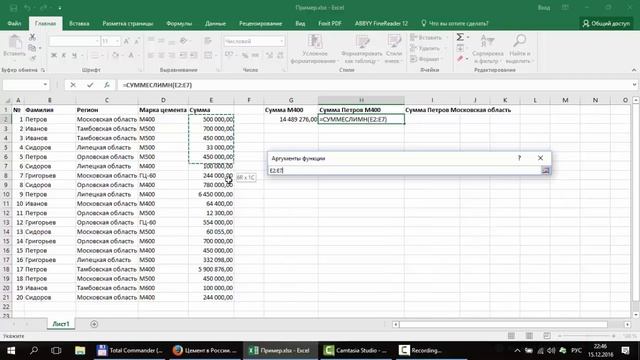The image size is (640, 360).
Task: Click the zoom slider in status bar
Action: pos(588,336)
